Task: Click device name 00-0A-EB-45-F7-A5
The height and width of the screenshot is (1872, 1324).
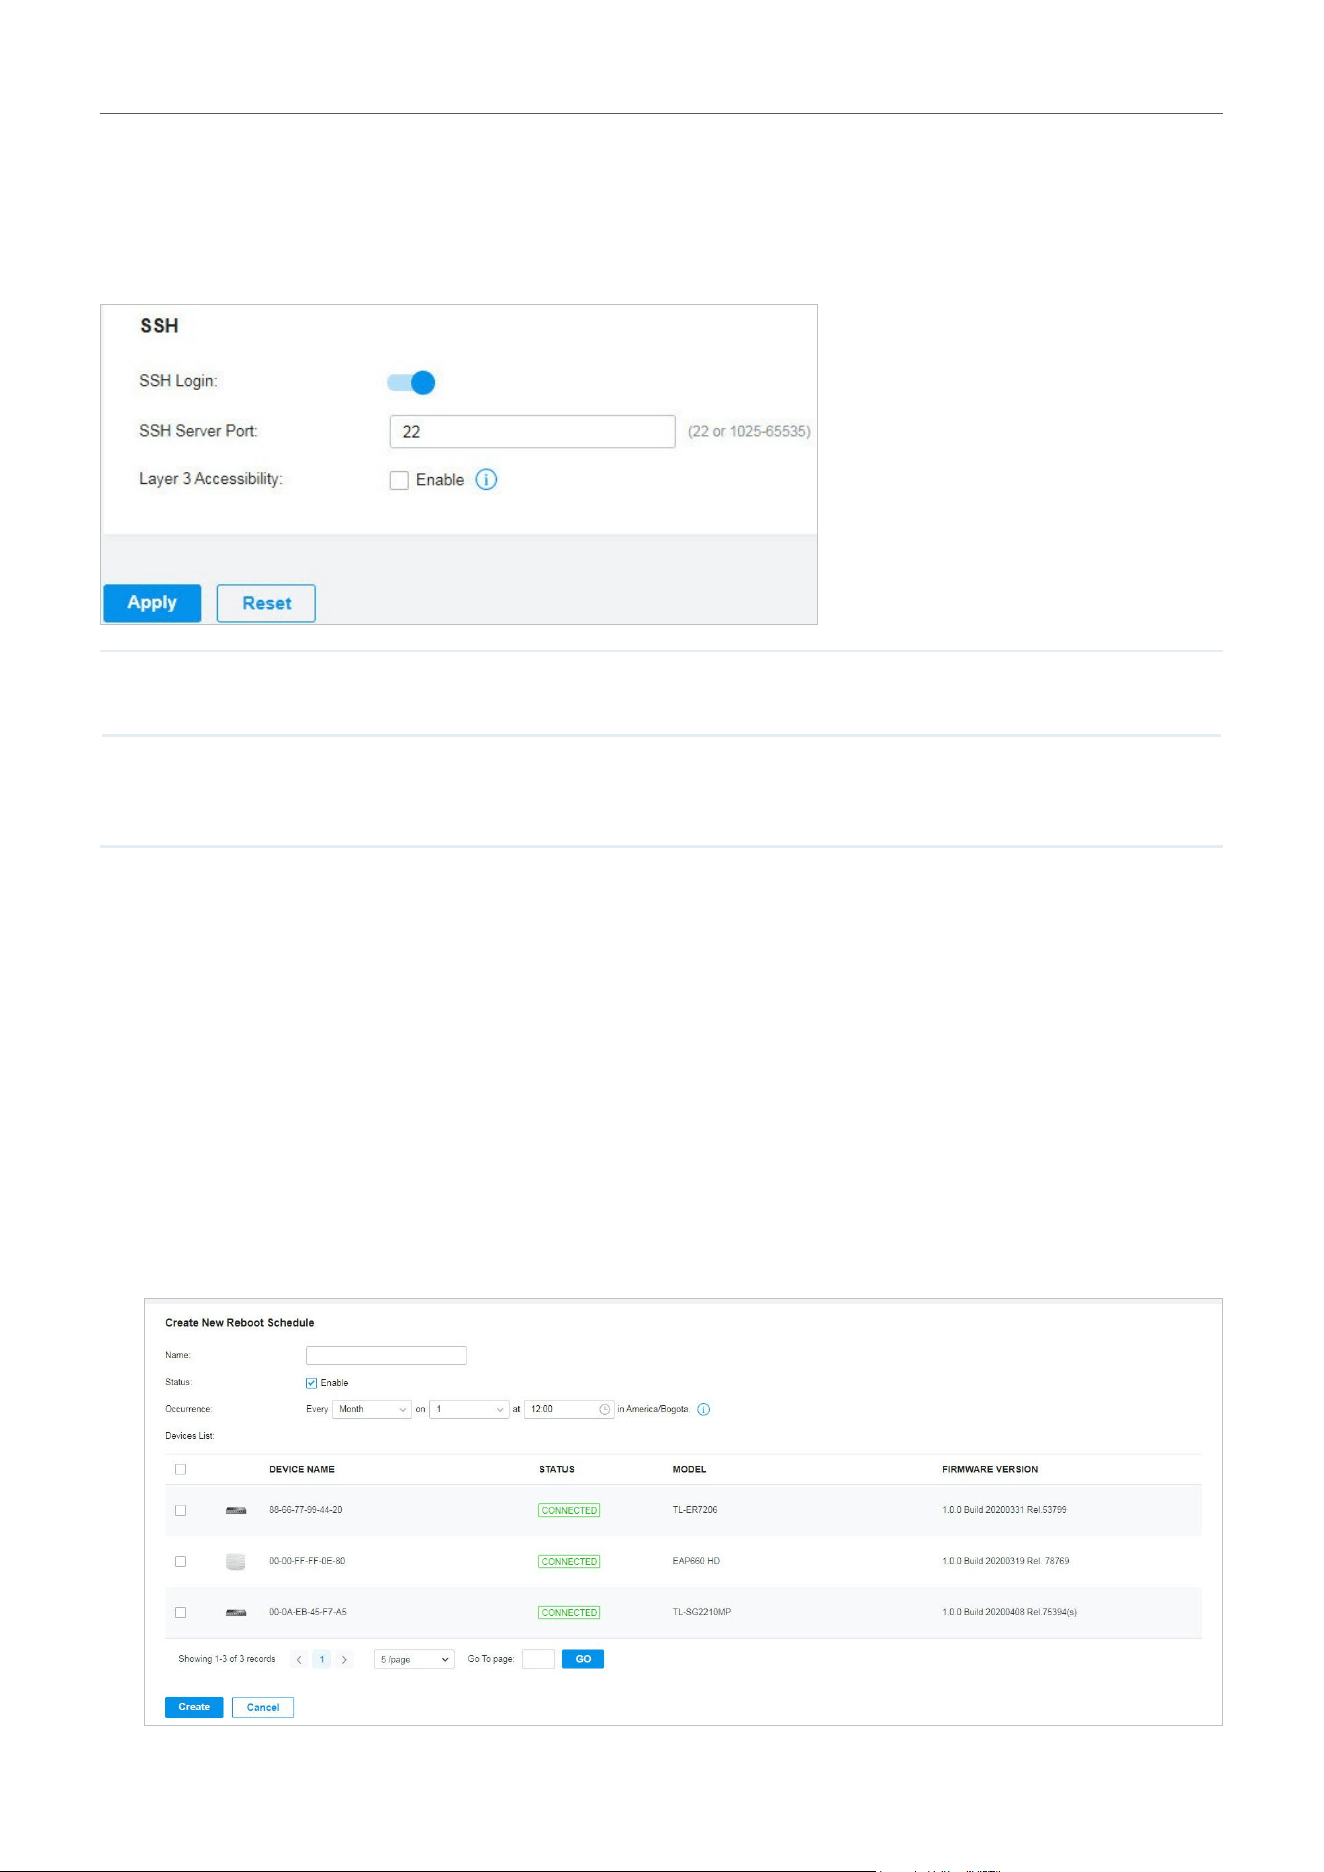Action: tap(308, 1612)
